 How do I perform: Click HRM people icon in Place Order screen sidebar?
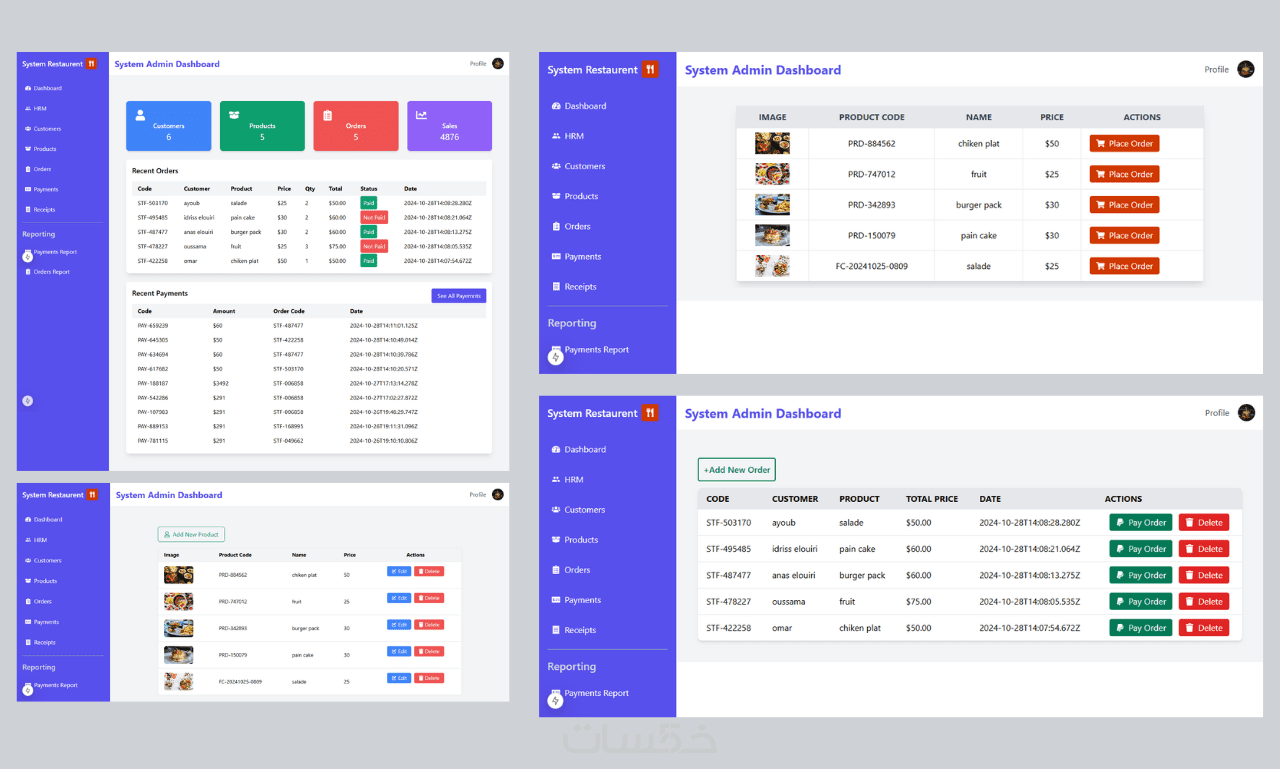(556, 136)
